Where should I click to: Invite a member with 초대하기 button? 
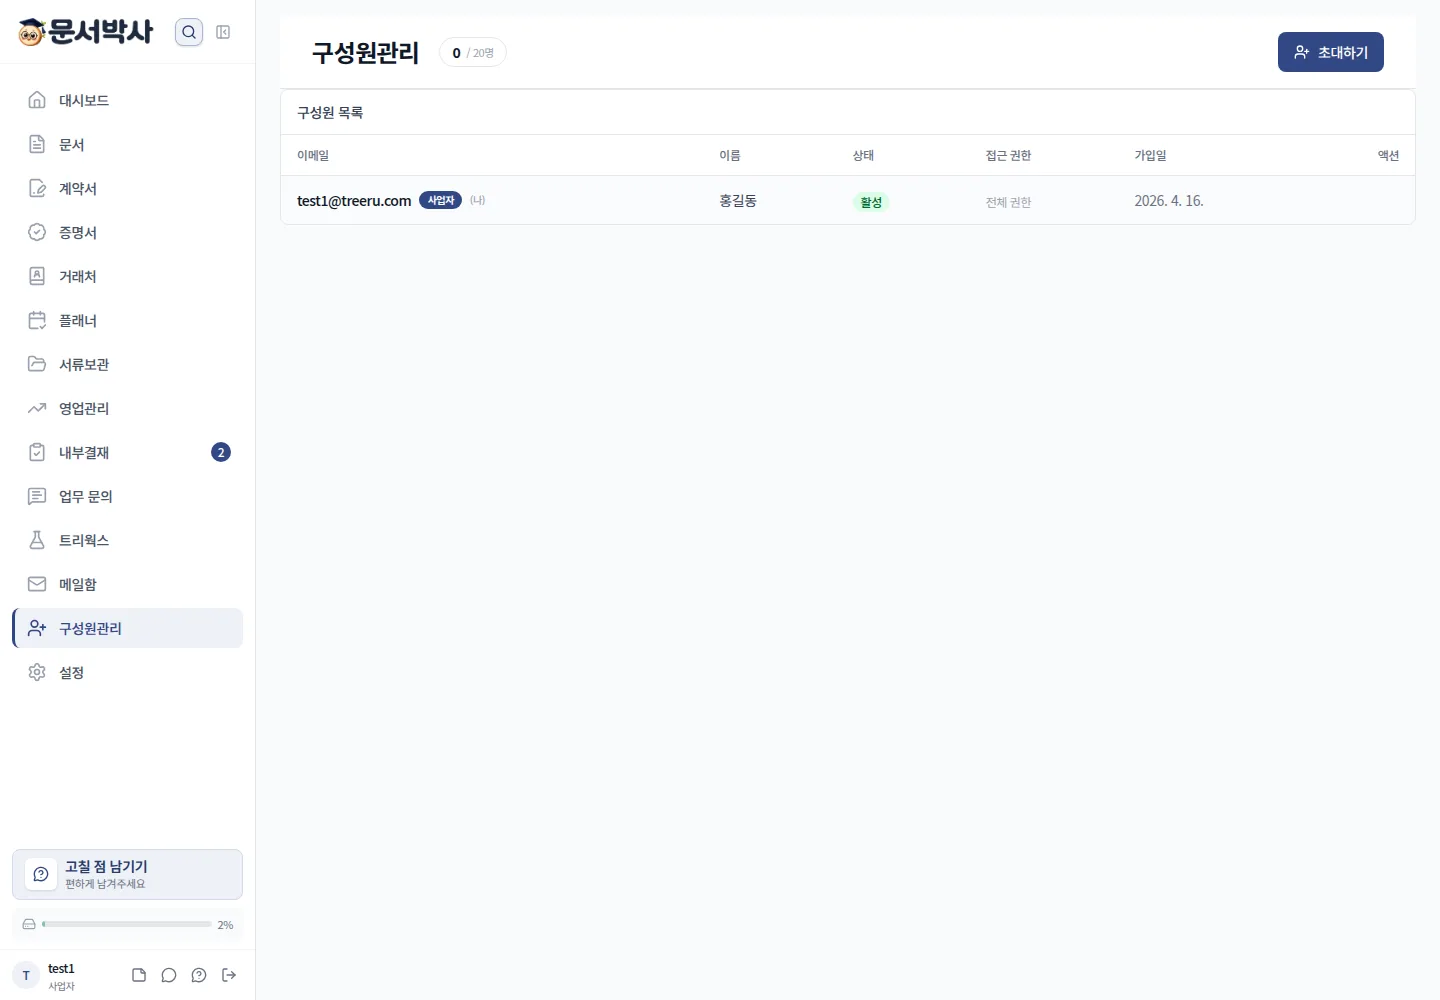point(1331,52)
